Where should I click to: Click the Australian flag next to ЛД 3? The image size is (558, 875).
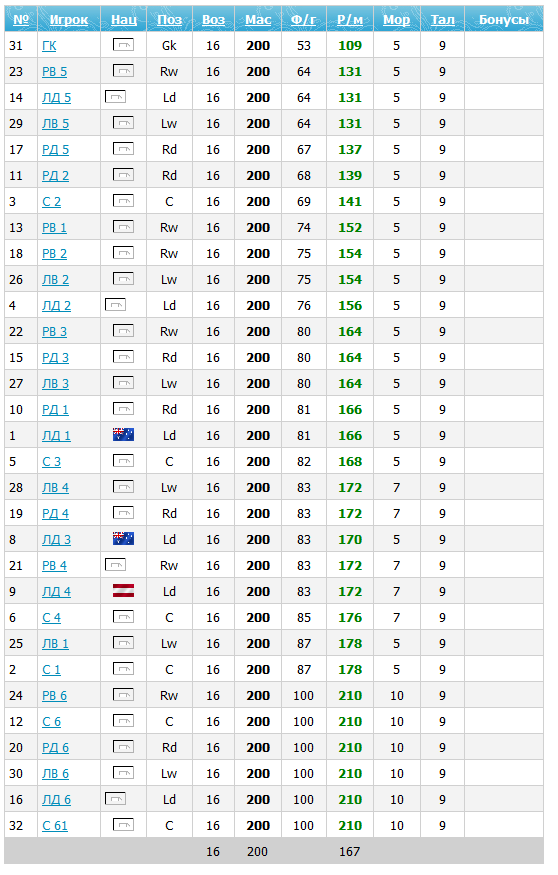(x=123, y=539)
